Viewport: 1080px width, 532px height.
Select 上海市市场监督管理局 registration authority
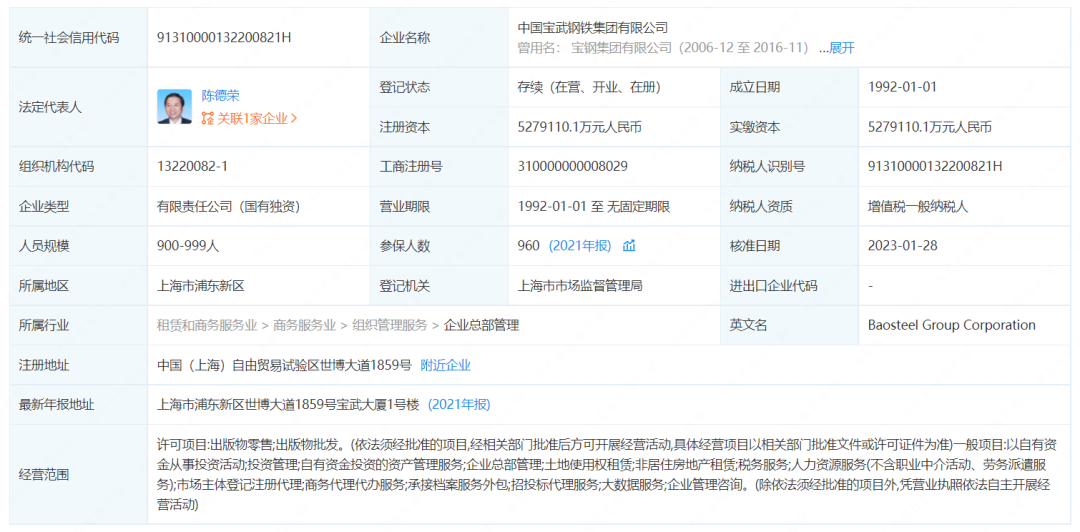pos(580,285)
